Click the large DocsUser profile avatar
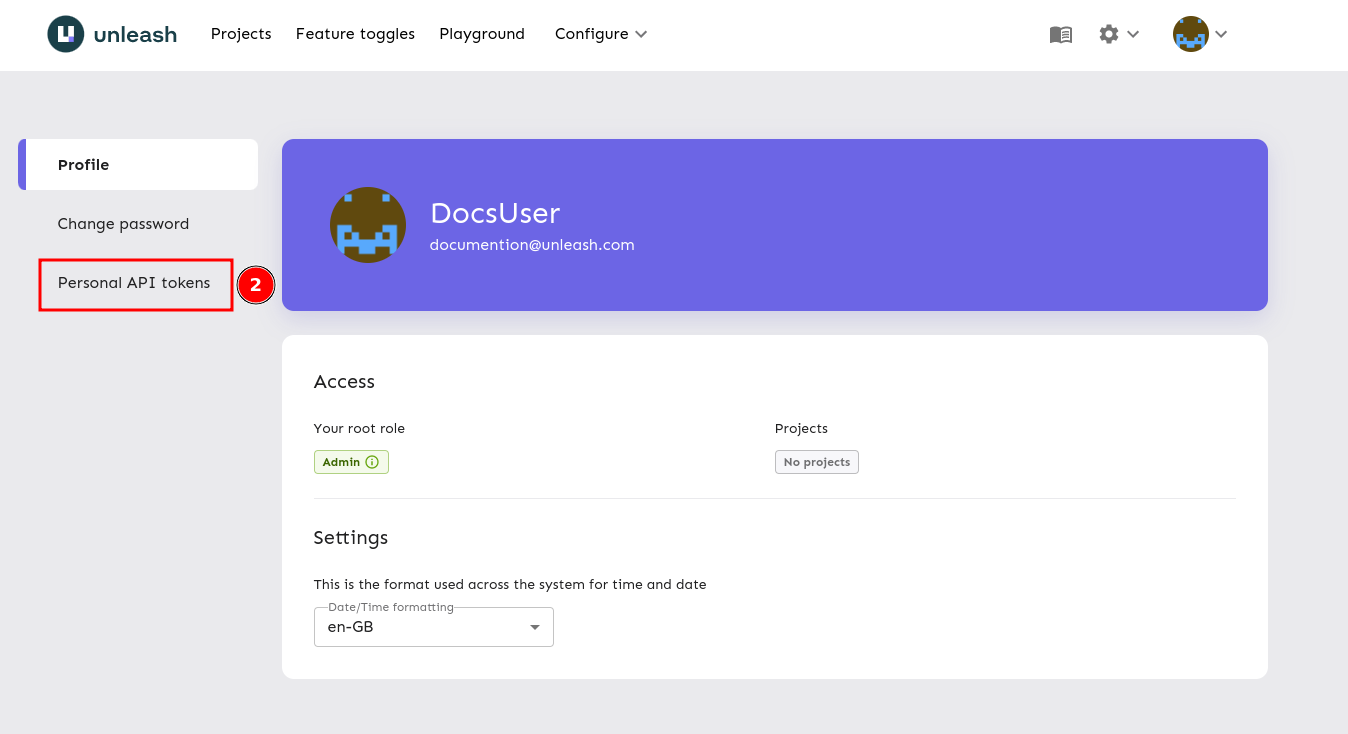This screenshot has height=734, width=1348. (368, 225)
